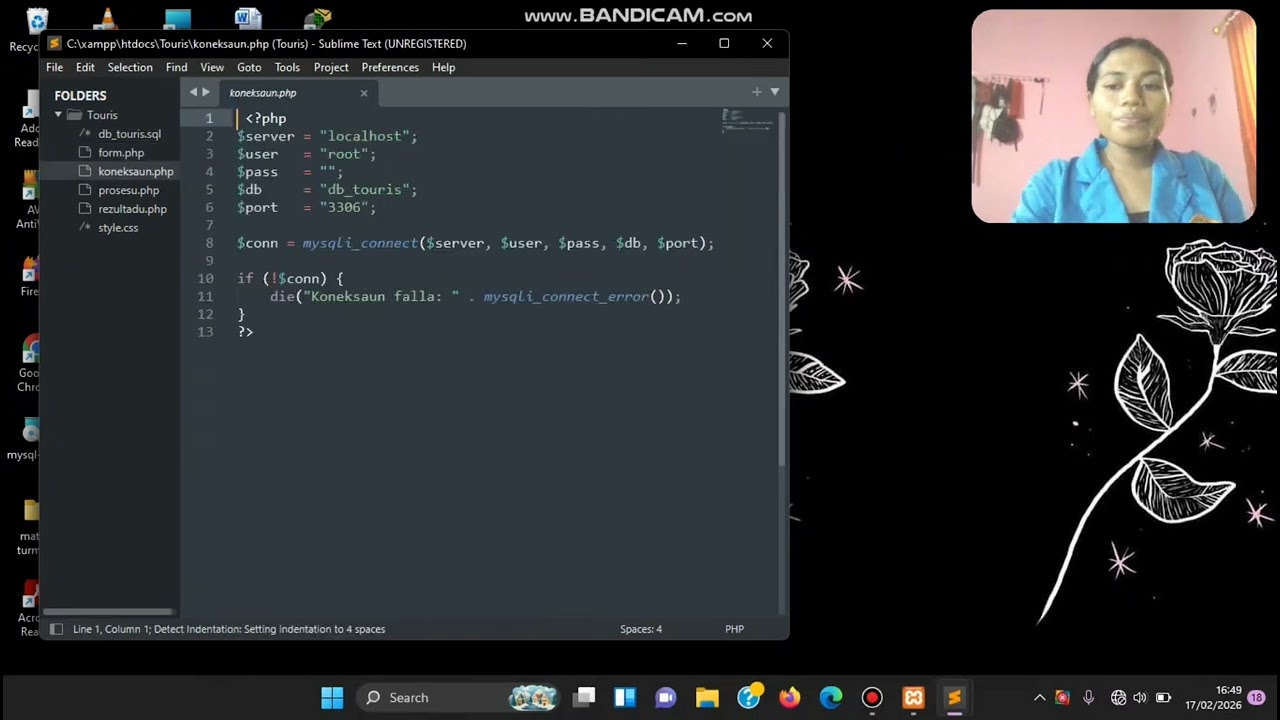
Task: Close the koneksaun.php tab
Action: coord(363,93)
